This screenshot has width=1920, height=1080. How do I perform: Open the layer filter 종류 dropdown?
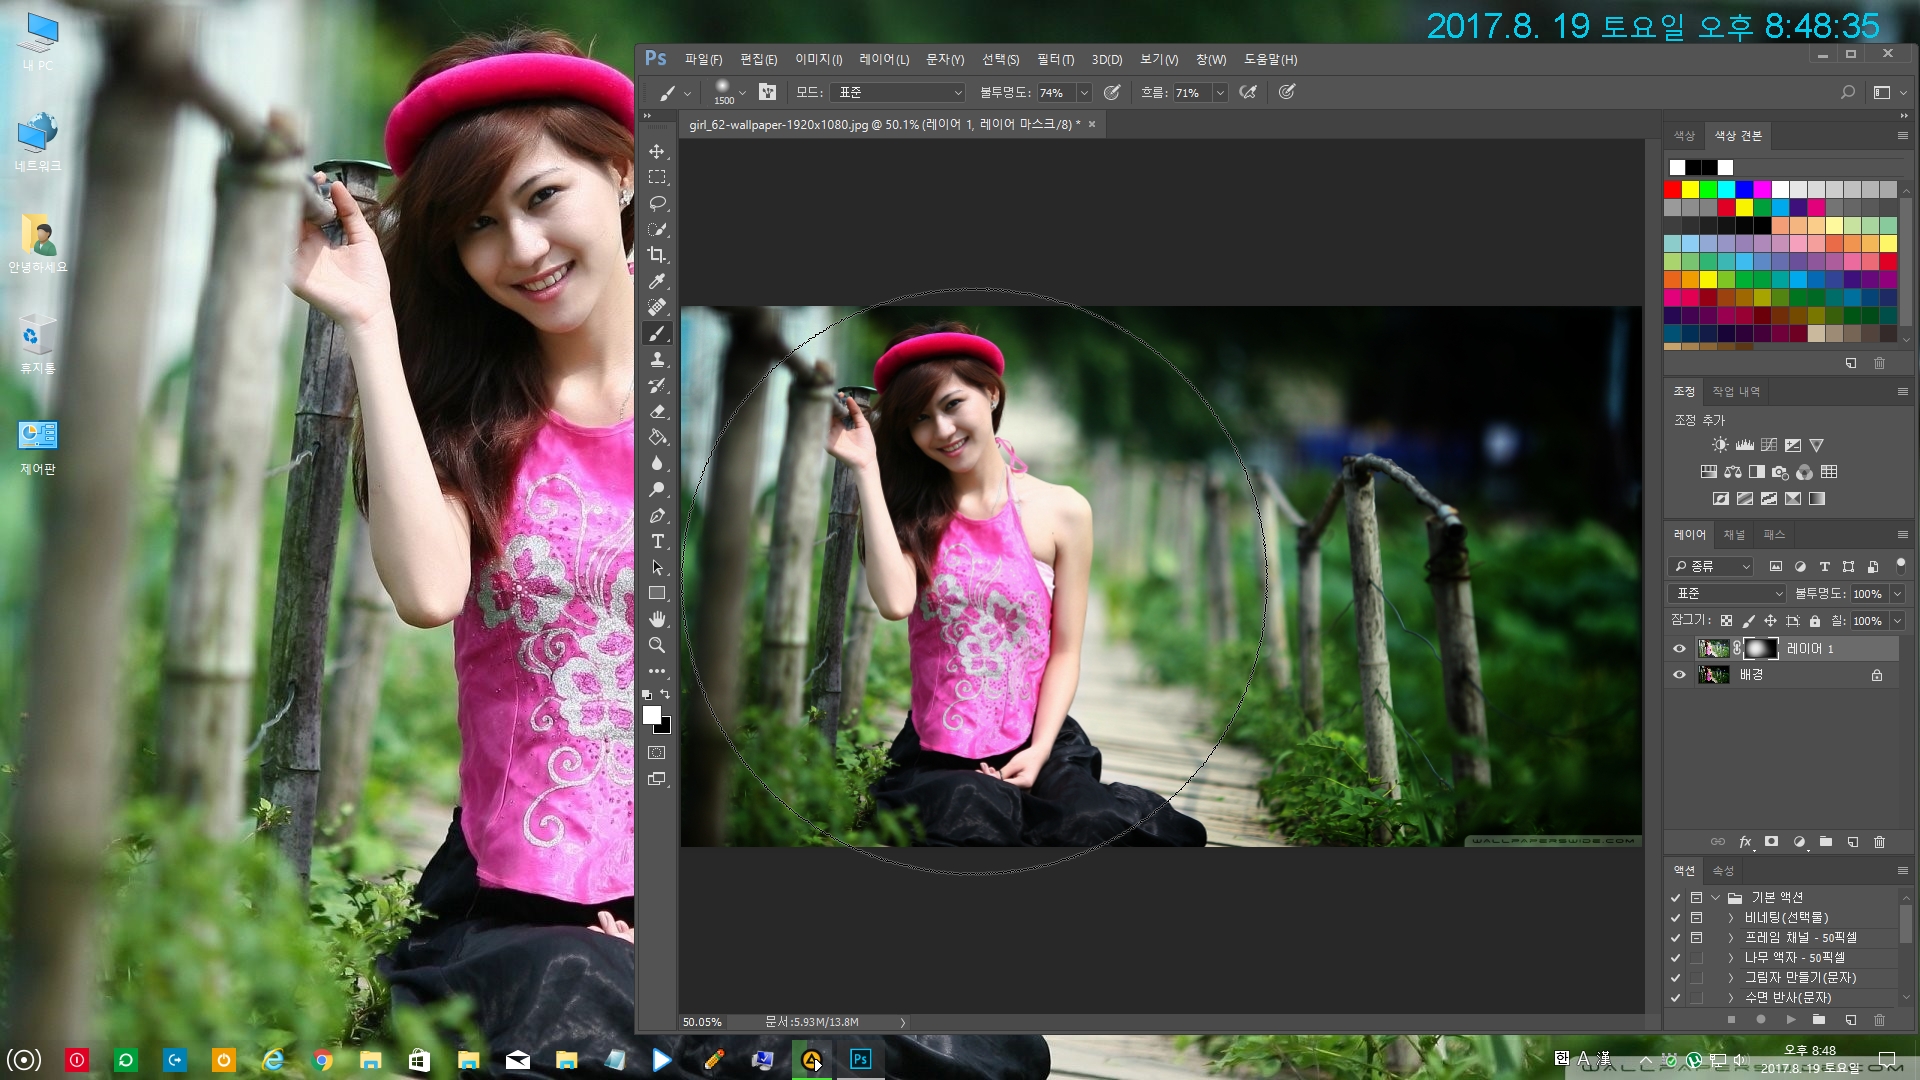pyautogui.click(x=1712, y=566)
